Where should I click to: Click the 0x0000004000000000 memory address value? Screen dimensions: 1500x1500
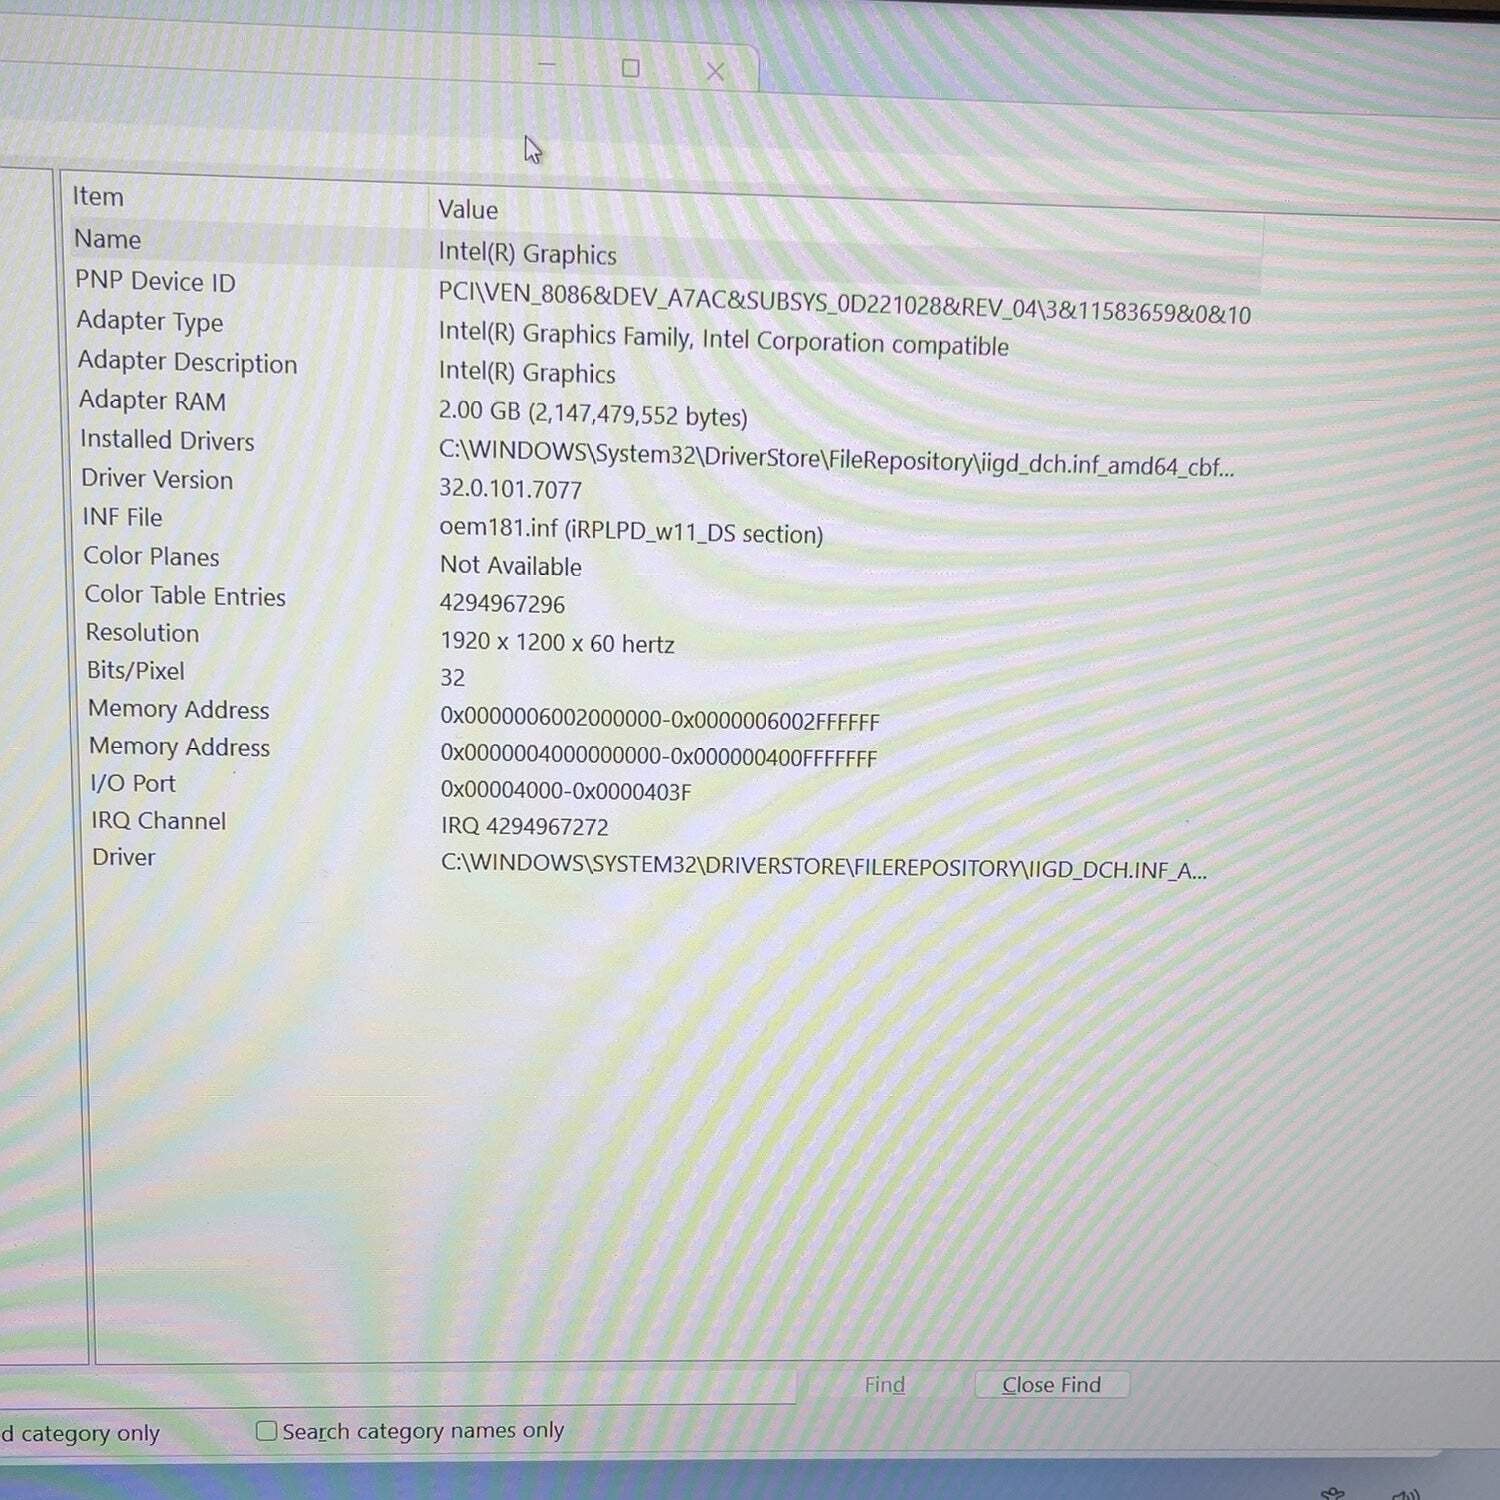pos(659,756)
